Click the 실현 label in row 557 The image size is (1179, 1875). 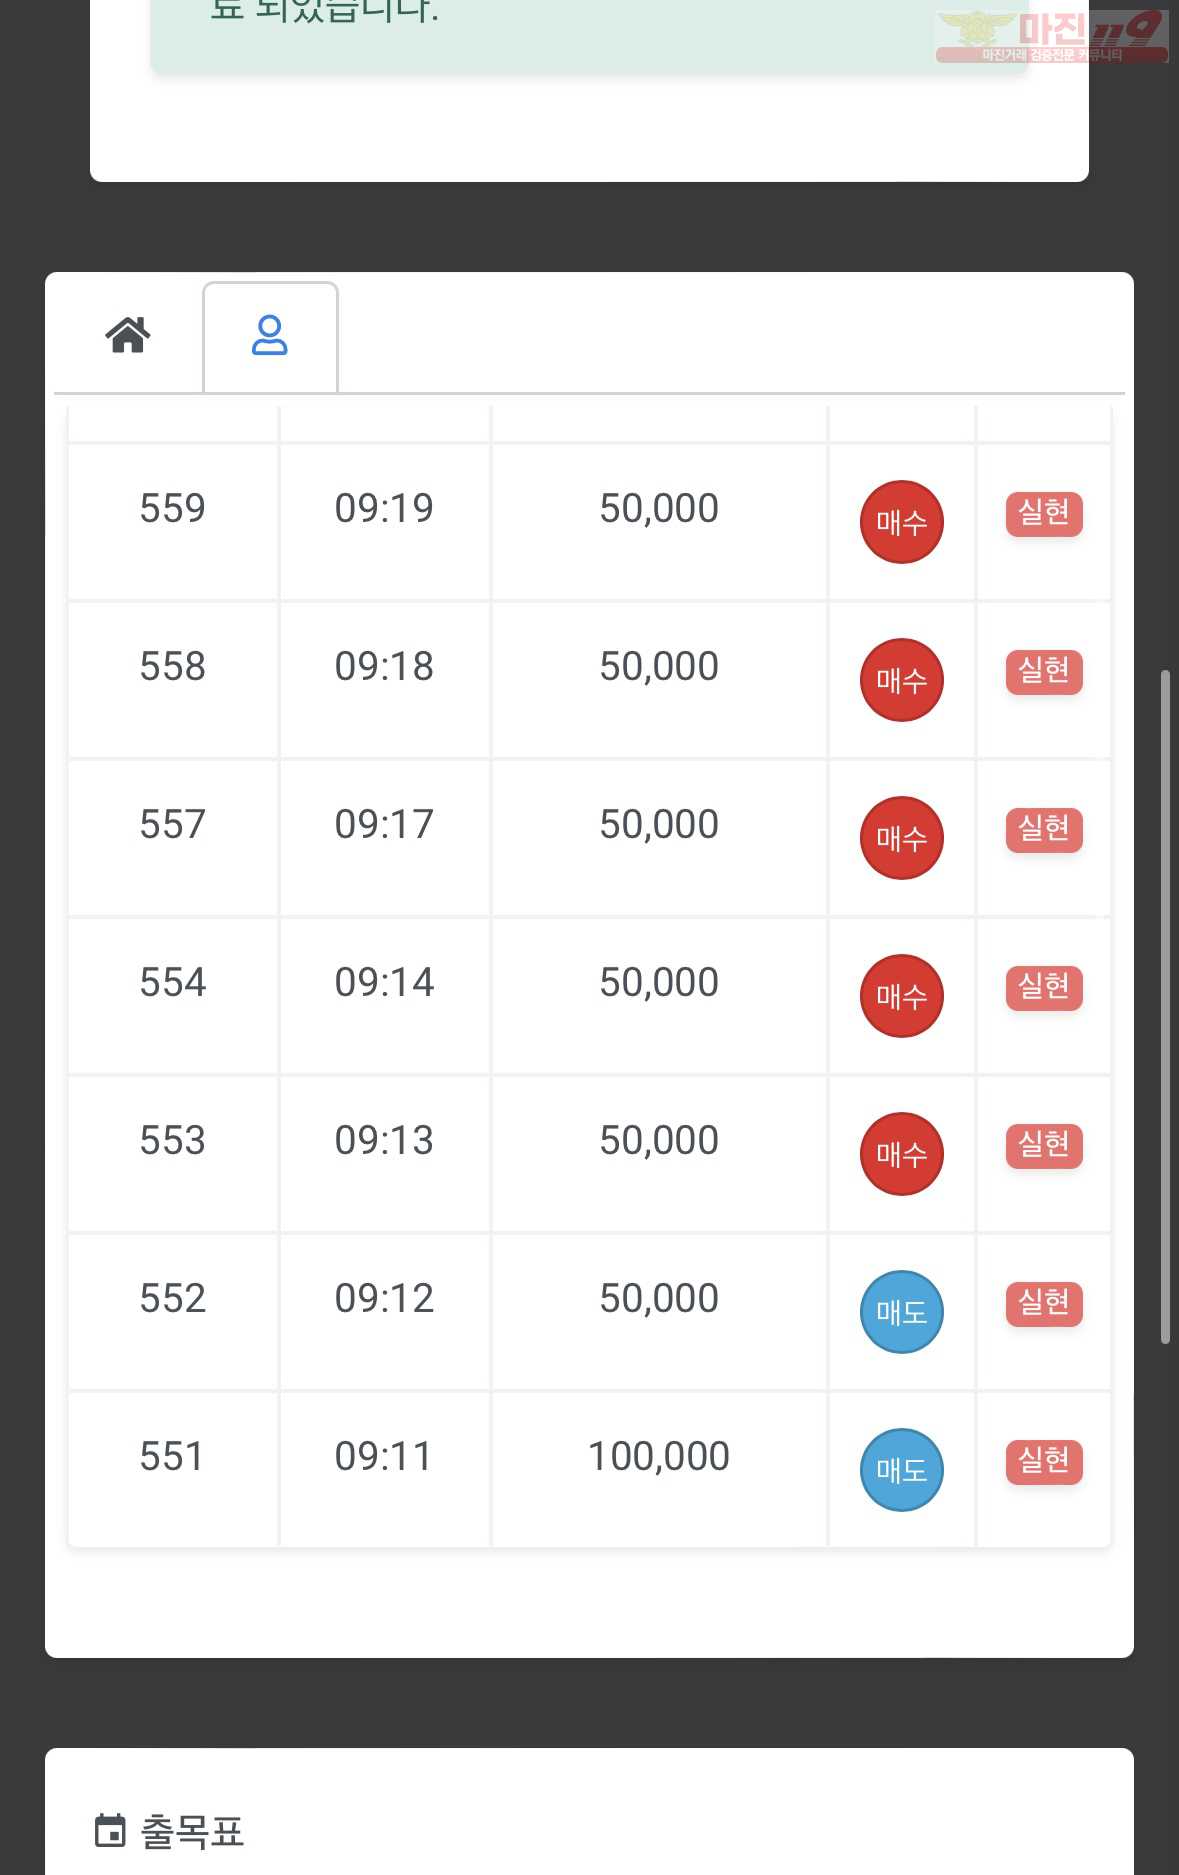[x=1044, y=830]
